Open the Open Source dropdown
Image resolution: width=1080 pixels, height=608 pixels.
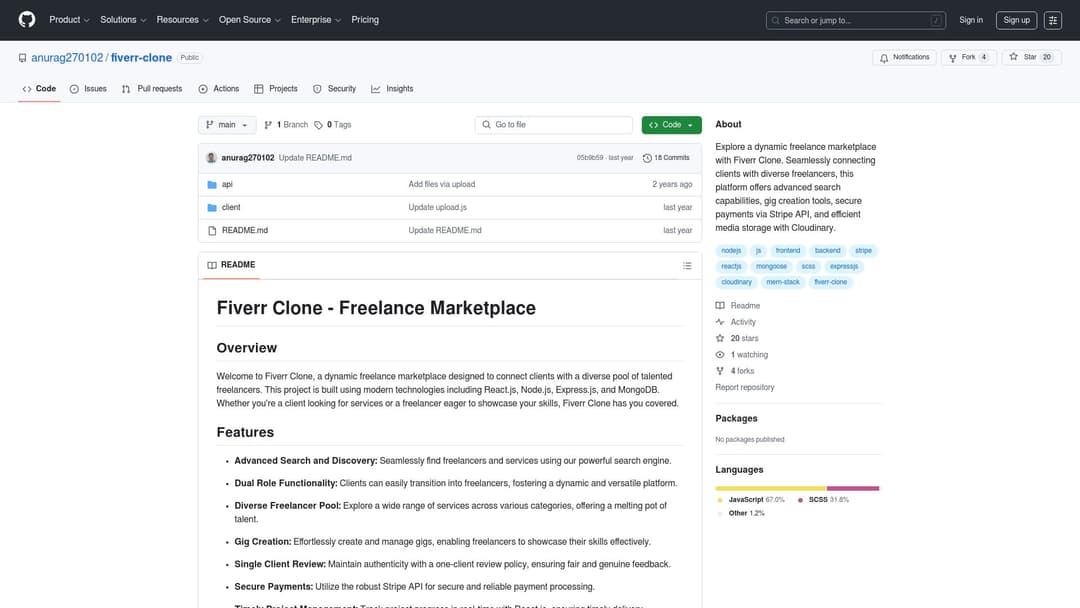[x=250, y=20]
